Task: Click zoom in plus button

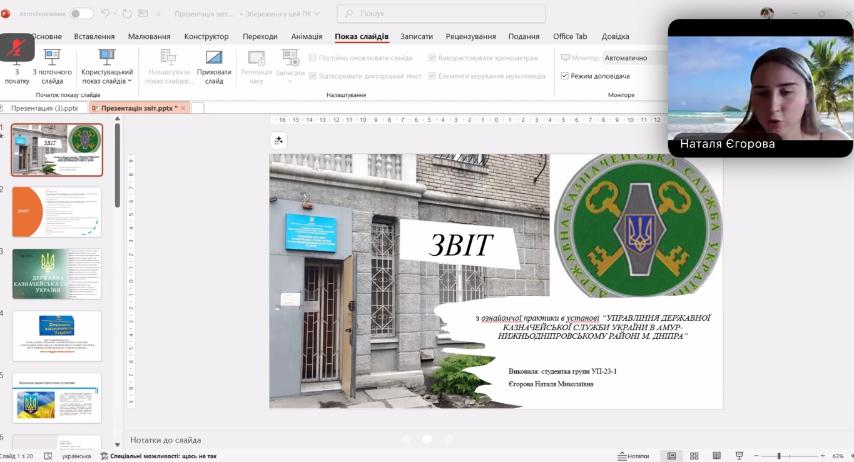Action: point(822,456)
